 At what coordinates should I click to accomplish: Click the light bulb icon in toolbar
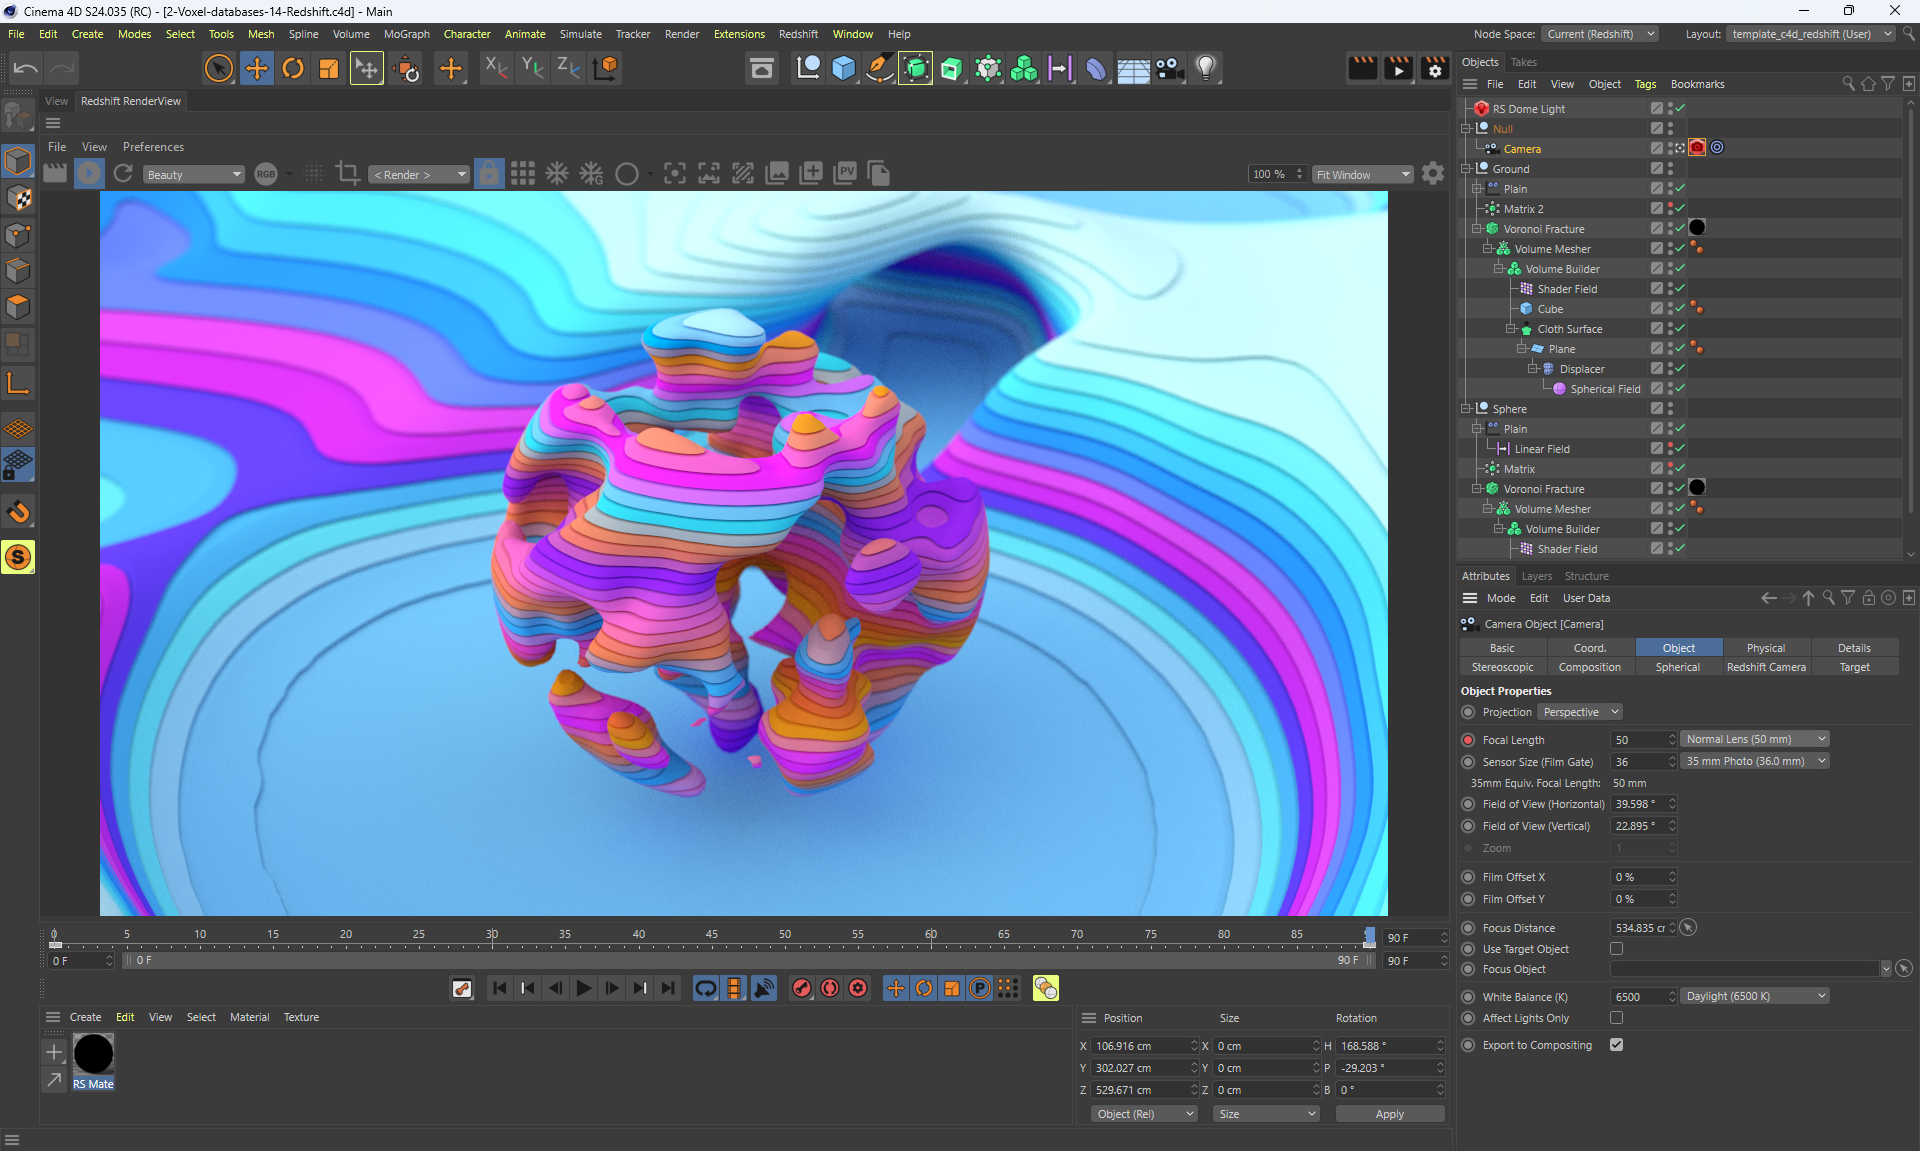click(1206, 68)
